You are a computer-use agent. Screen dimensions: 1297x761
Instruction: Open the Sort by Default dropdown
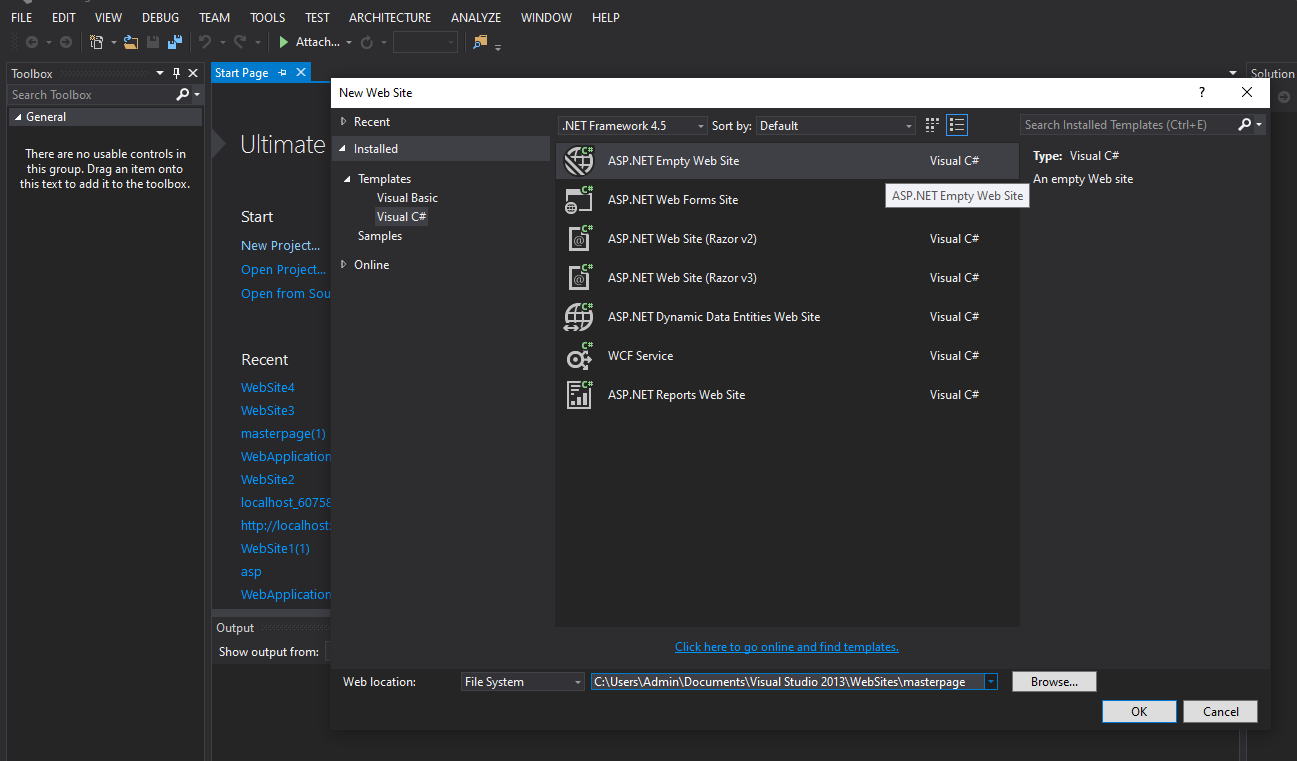pyautogui.click(x=836, y=126)
